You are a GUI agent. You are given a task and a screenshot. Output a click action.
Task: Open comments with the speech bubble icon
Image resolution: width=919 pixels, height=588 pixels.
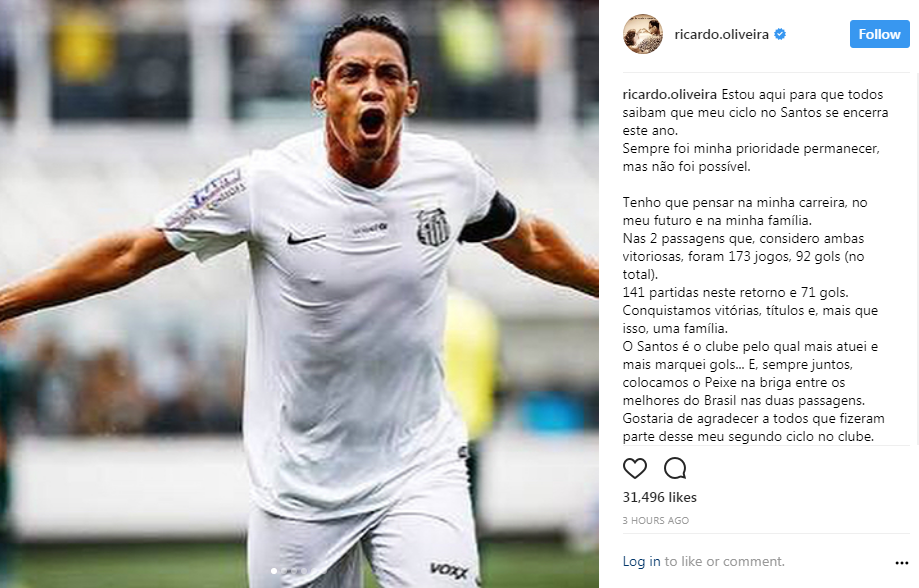click(x=675, y=468)
